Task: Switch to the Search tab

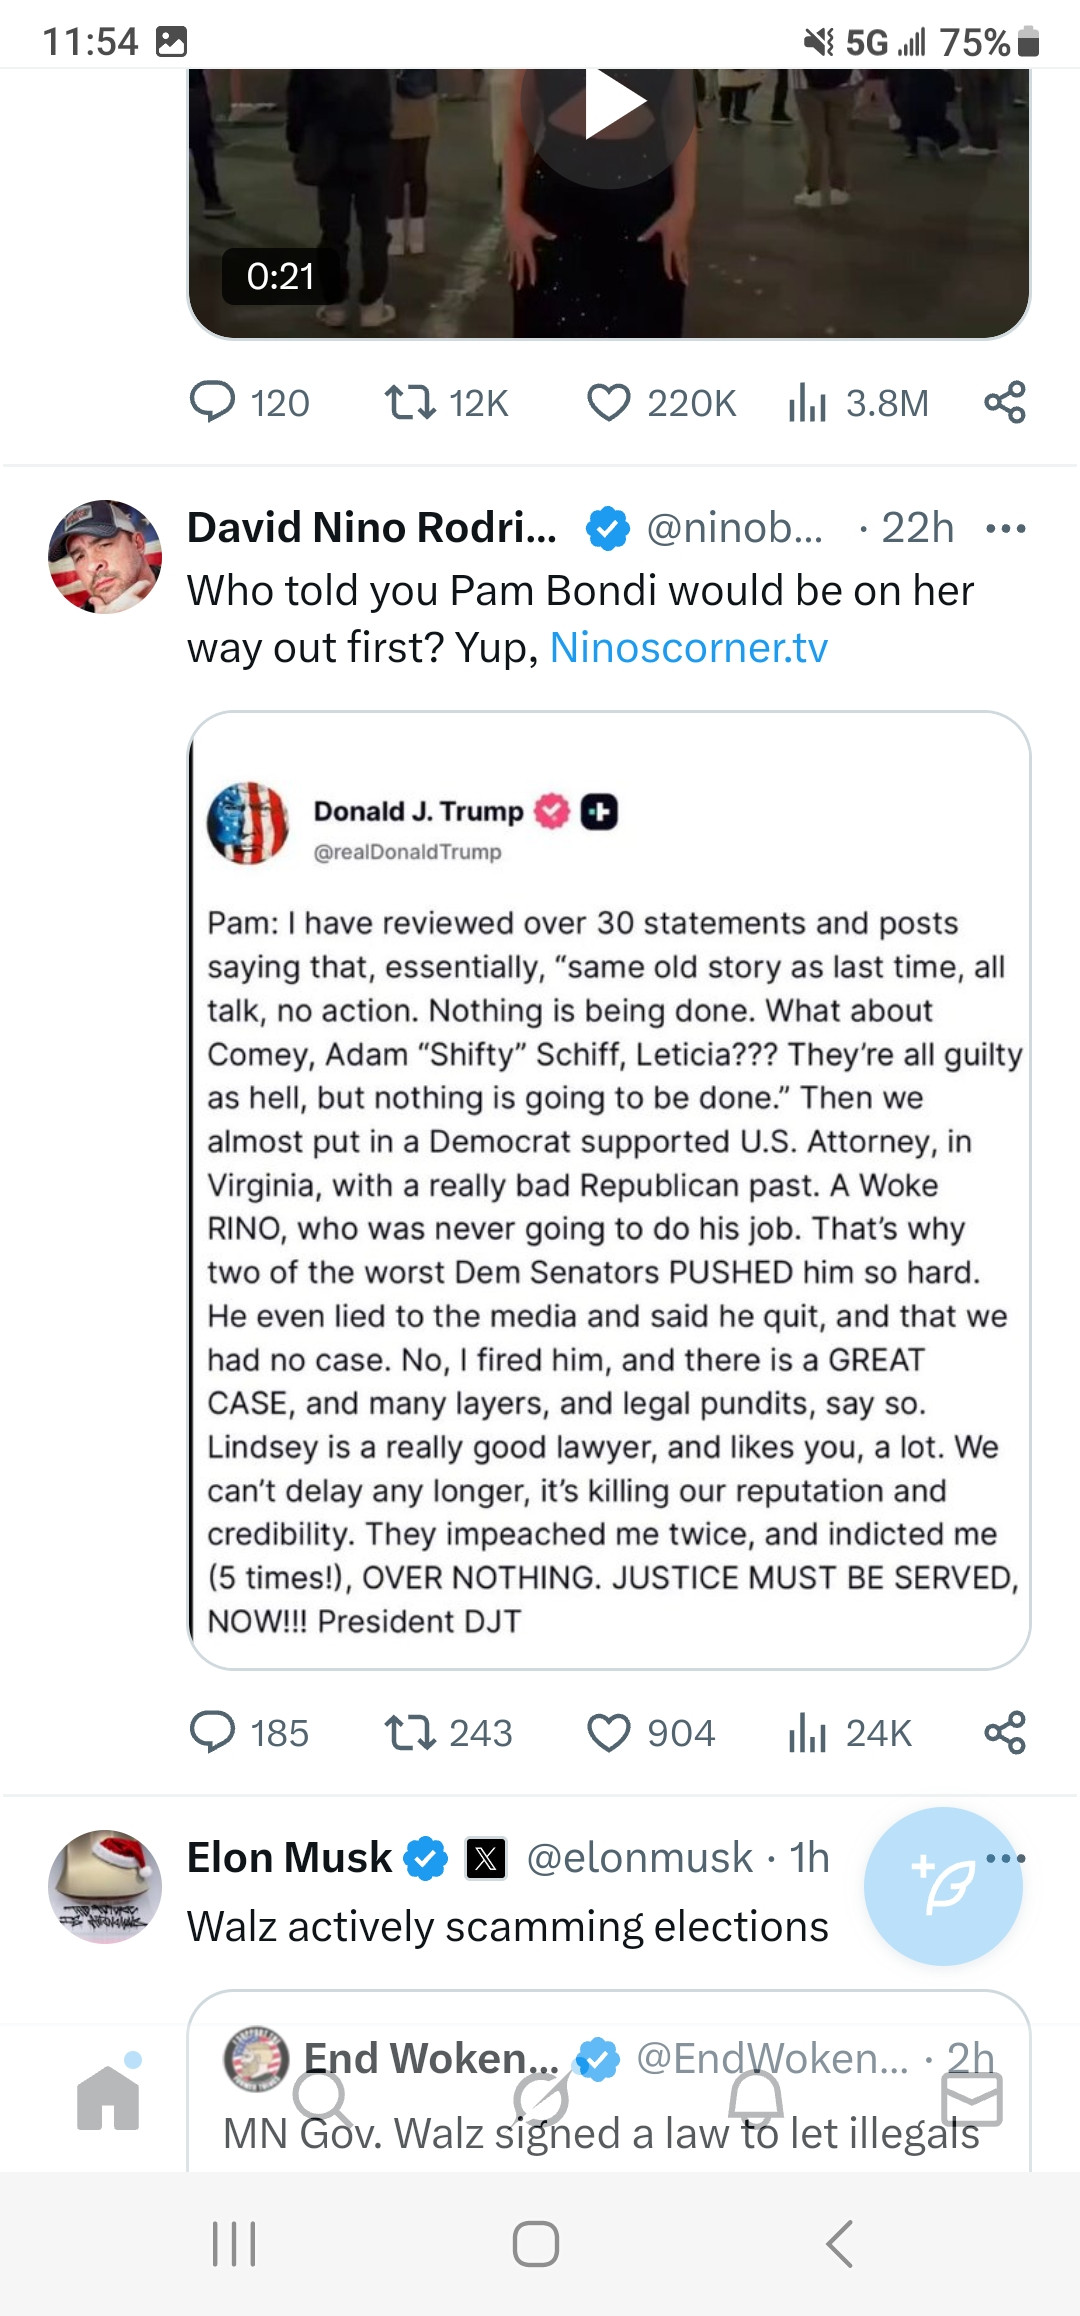Action: (x=322, y=2098)
